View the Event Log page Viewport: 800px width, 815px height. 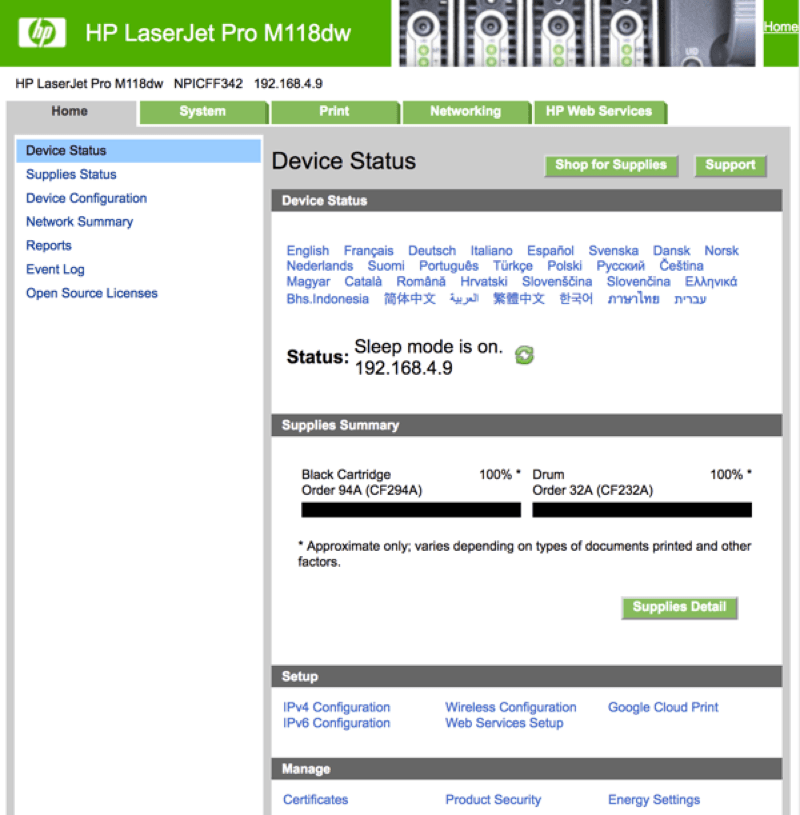[x=55, y=269]
